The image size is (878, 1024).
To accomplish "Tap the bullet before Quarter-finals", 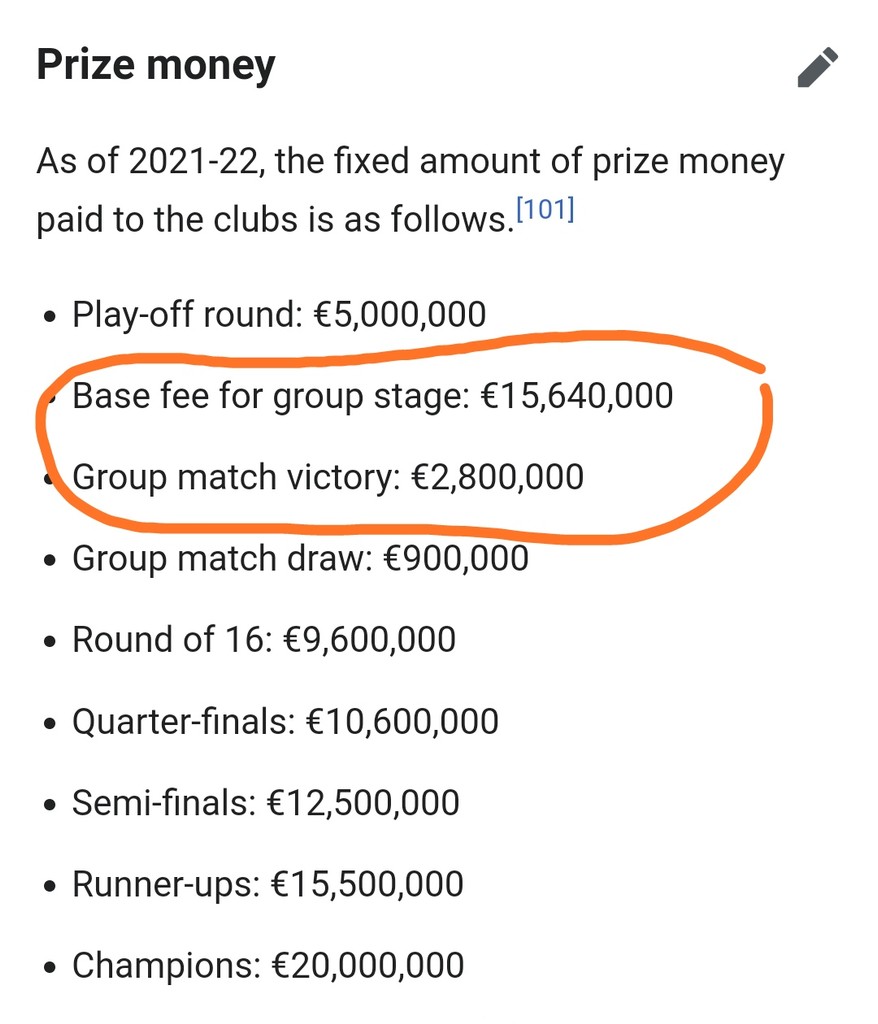I will pyautogui.click(x=49, y=725).
